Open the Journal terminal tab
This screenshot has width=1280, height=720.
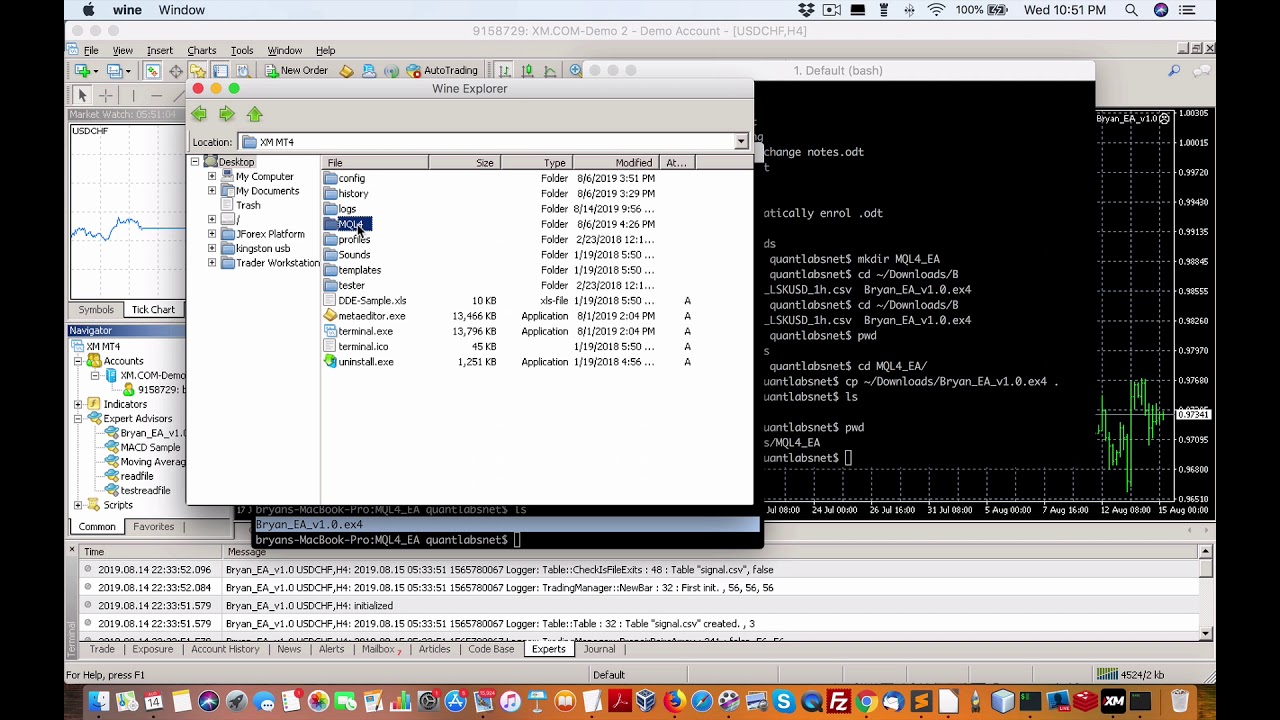coord(599,649)
